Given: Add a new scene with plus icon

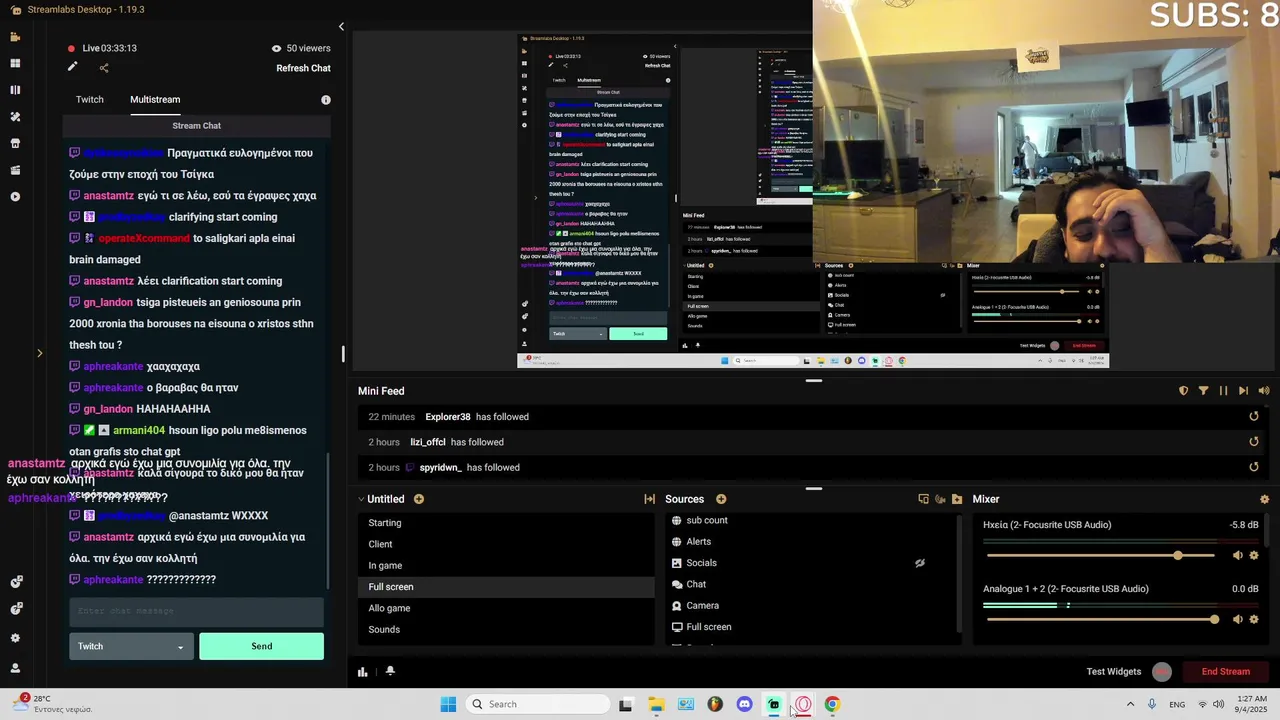Looking at the screenshot, I should (x=419, y=499).
